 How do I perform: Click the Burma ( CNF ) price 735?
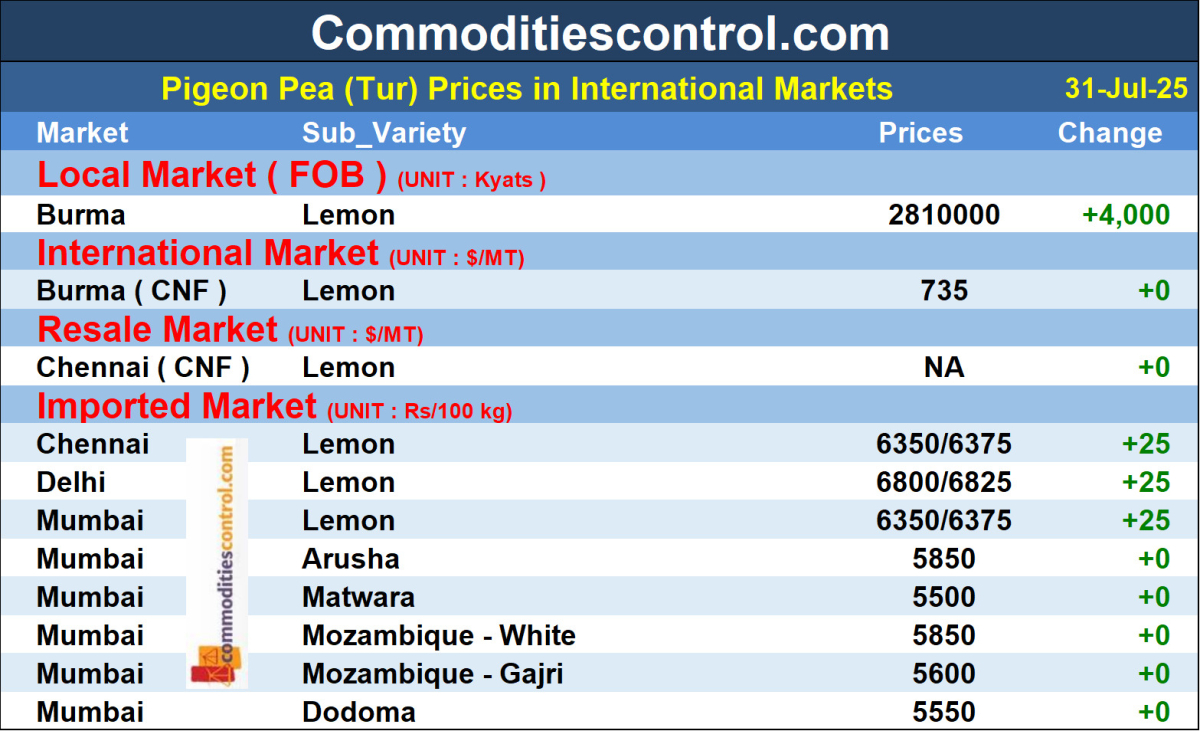click(x=945, y=291)
